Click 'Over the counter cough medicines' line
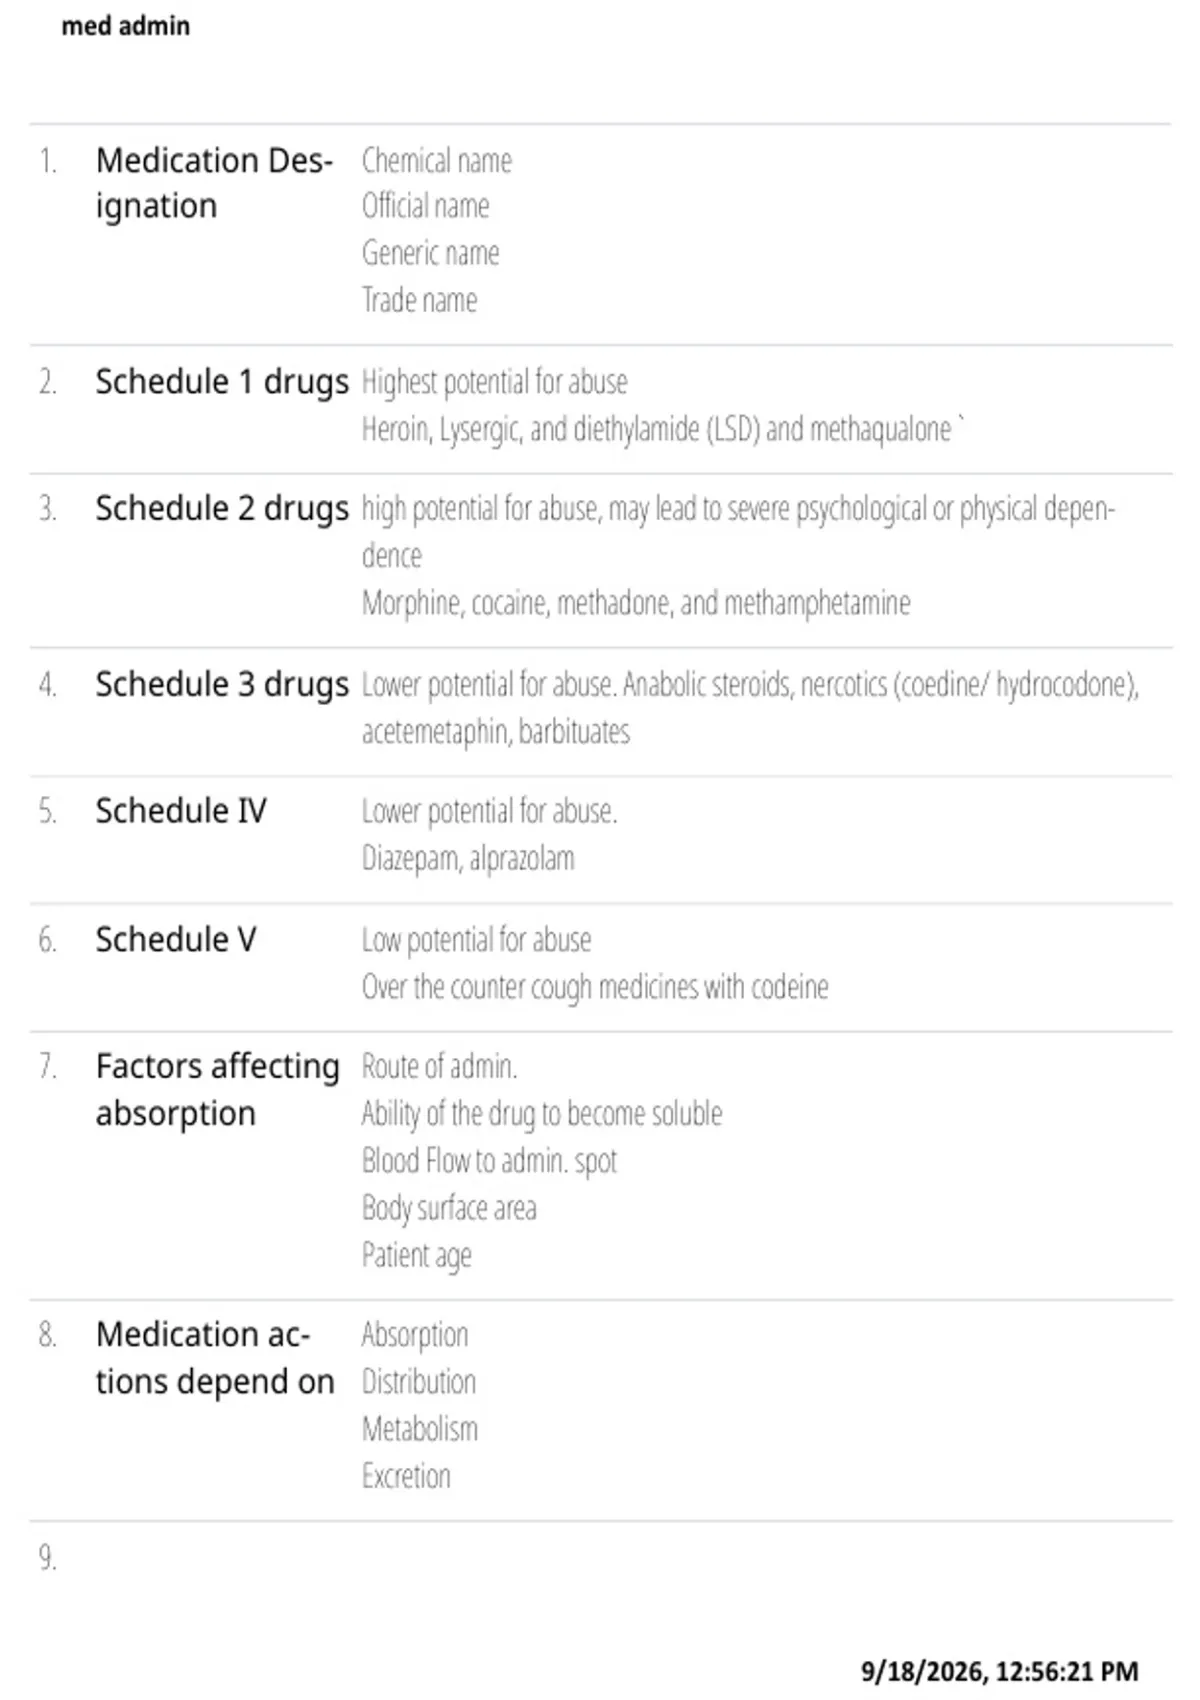The image size is (1200, 1700). tap(595, 988)
